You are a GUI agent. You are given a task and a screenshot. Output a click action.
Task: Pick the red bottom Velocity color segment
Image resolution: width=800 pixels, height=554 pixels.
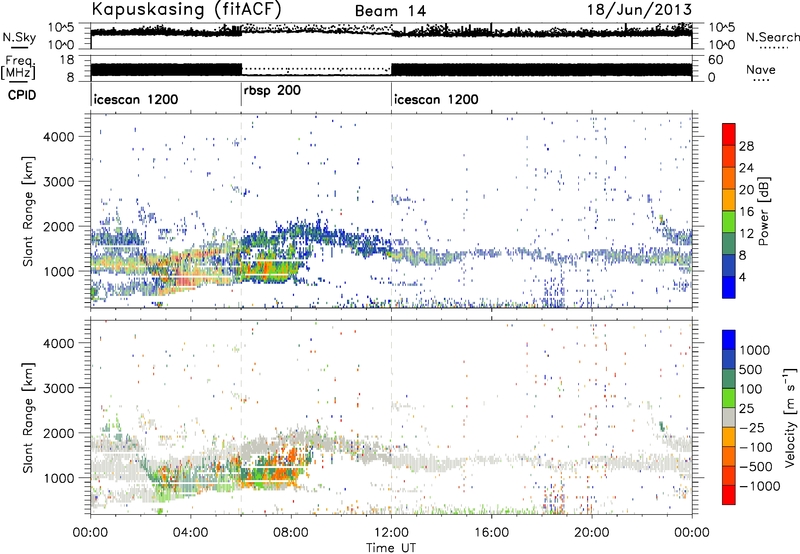pos(729,495)
